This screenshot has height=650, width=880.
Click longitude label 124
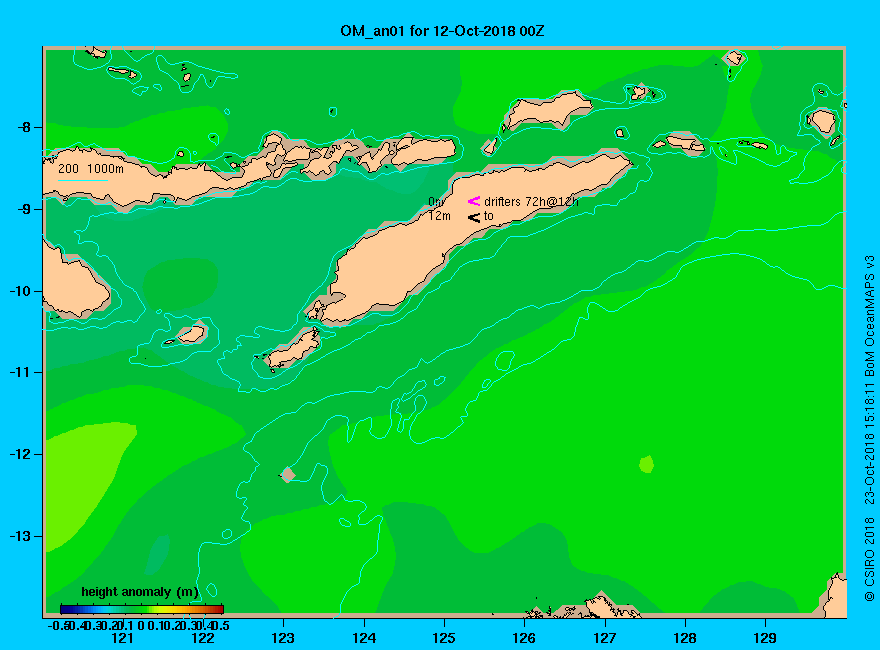point(364,638)
